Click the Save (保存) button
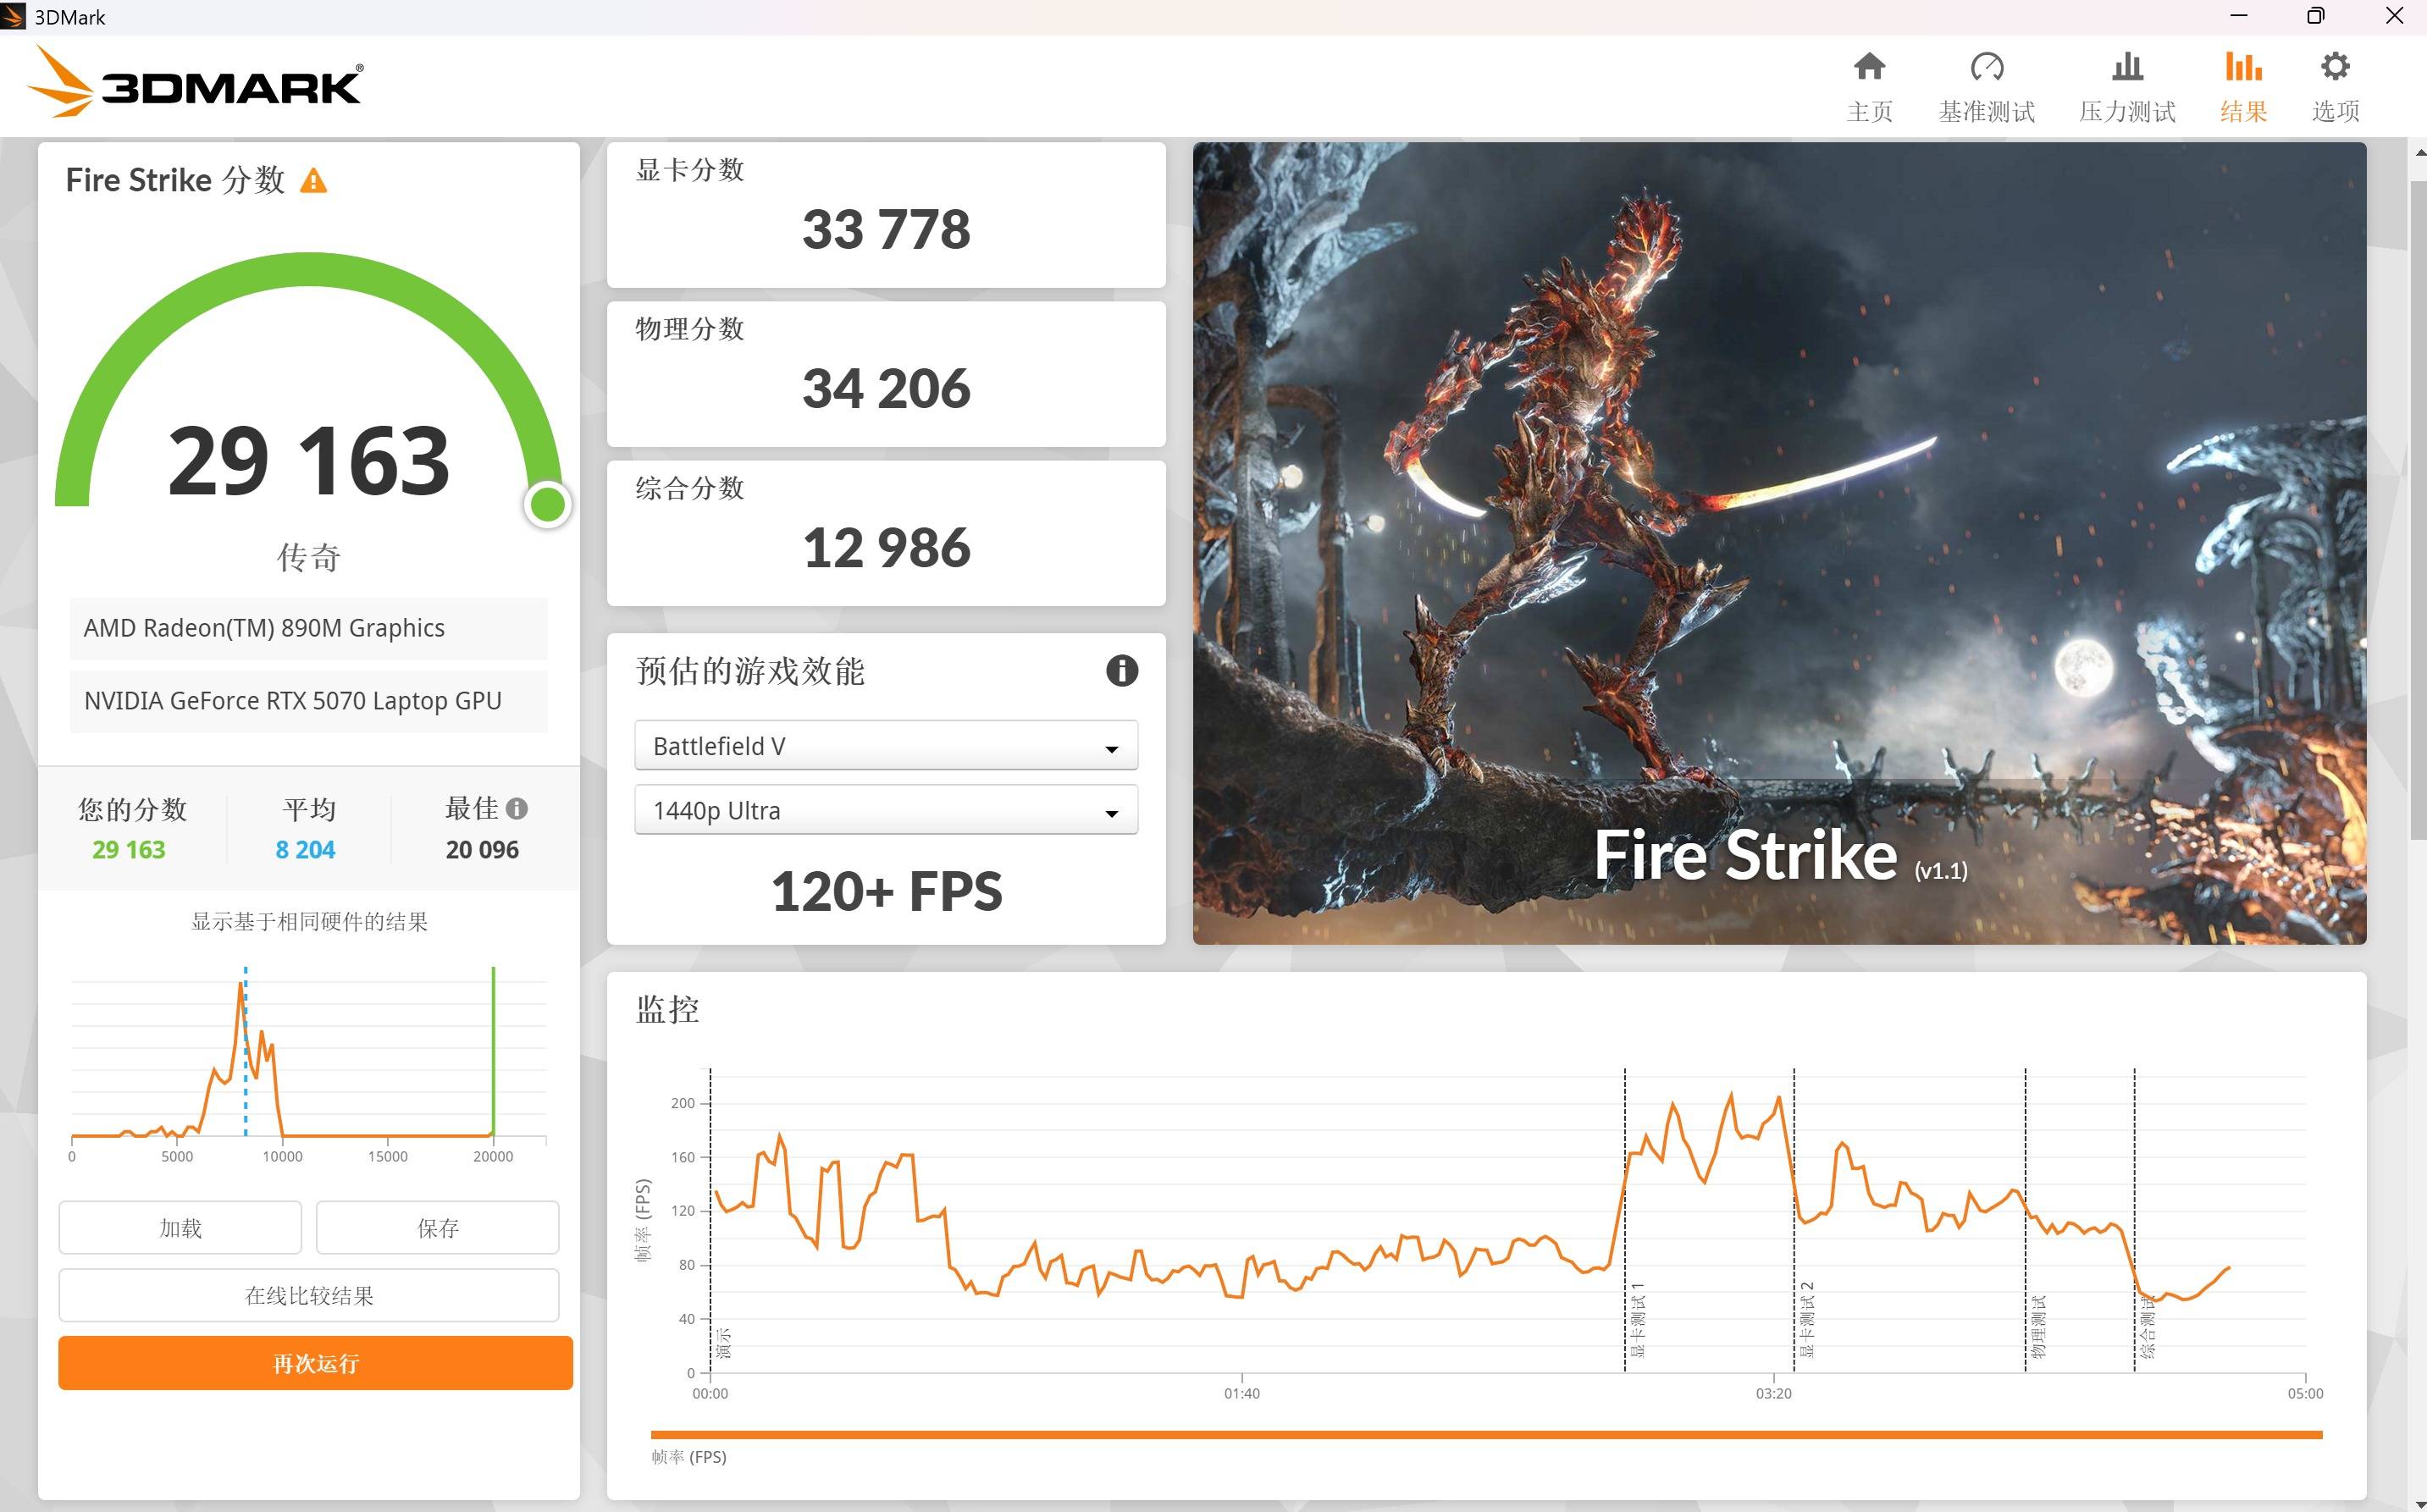Screen dimensions: 2427x1512 pyautogui.click(x=438, y=1227)
